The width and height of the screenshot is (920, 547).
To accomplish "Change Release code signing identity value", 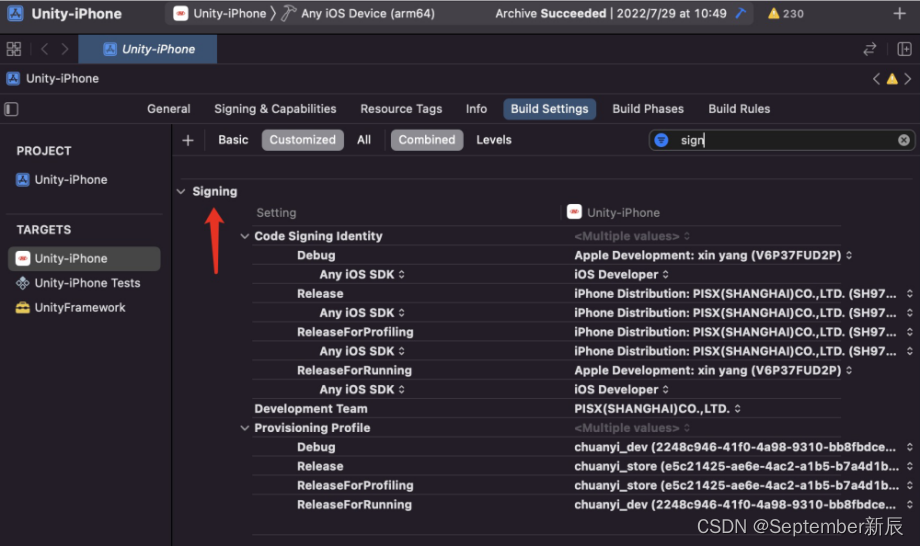I will [x=743, y=294].
